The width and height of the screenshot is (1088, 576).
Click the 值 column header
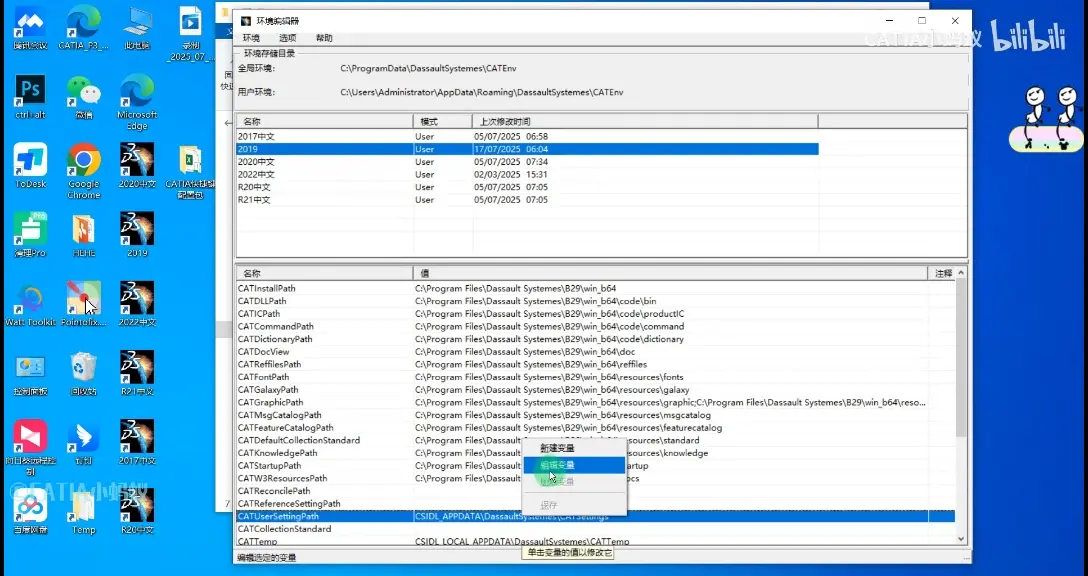pyautogui.click(x=670, y=273)
